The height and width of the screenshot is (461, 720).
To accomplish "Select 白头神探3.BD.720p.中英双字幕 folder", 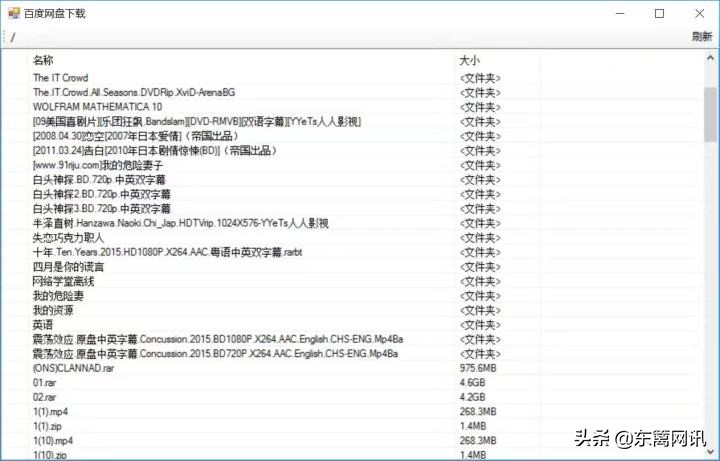I will (101, 209).
